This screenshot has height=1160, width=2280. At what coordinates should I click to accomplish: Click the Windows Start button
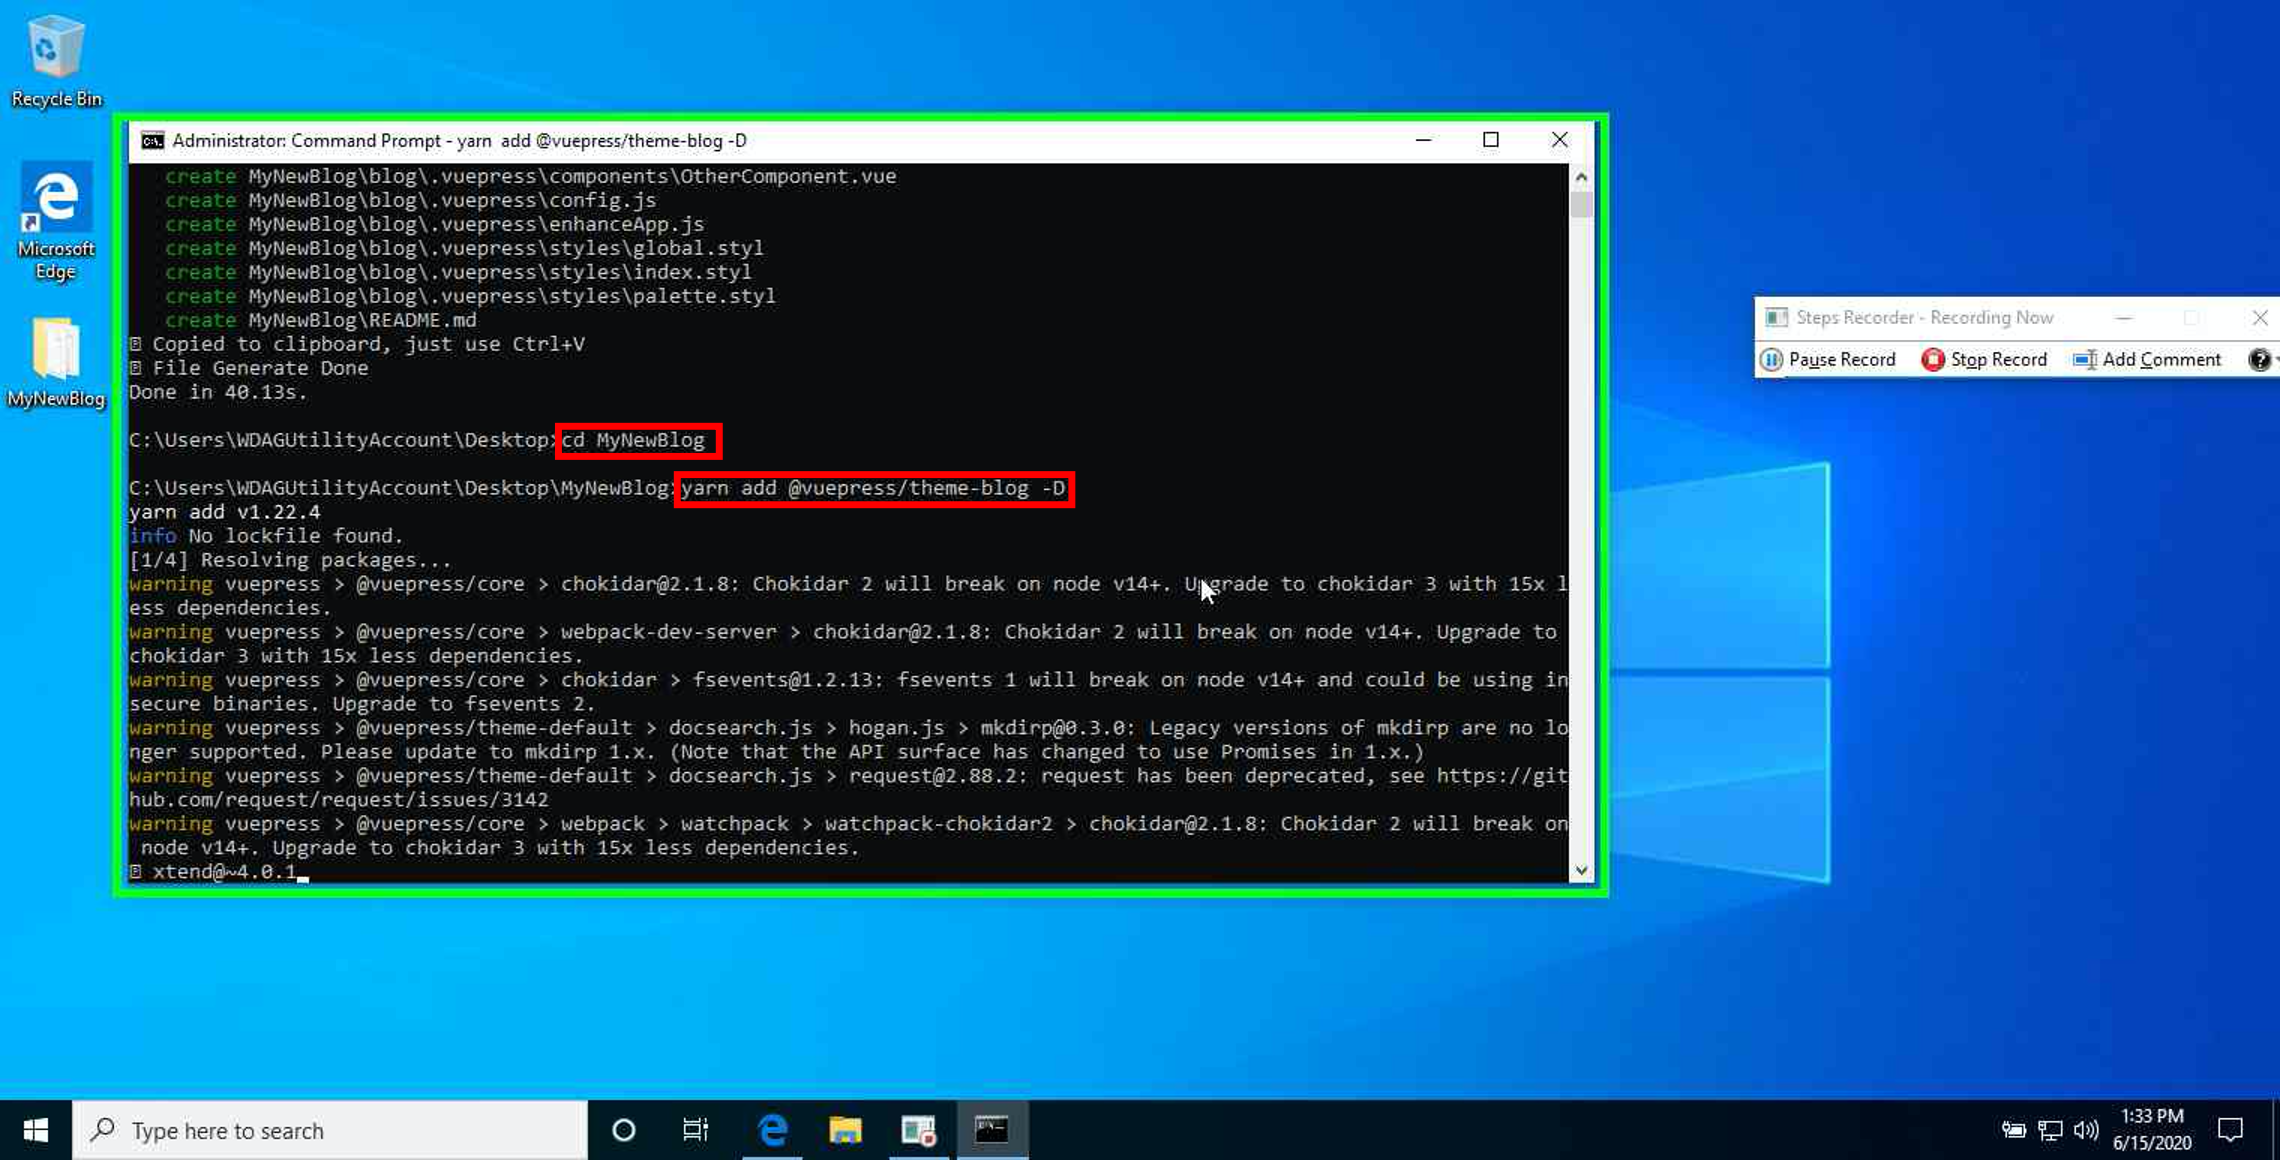[36, 1130]
